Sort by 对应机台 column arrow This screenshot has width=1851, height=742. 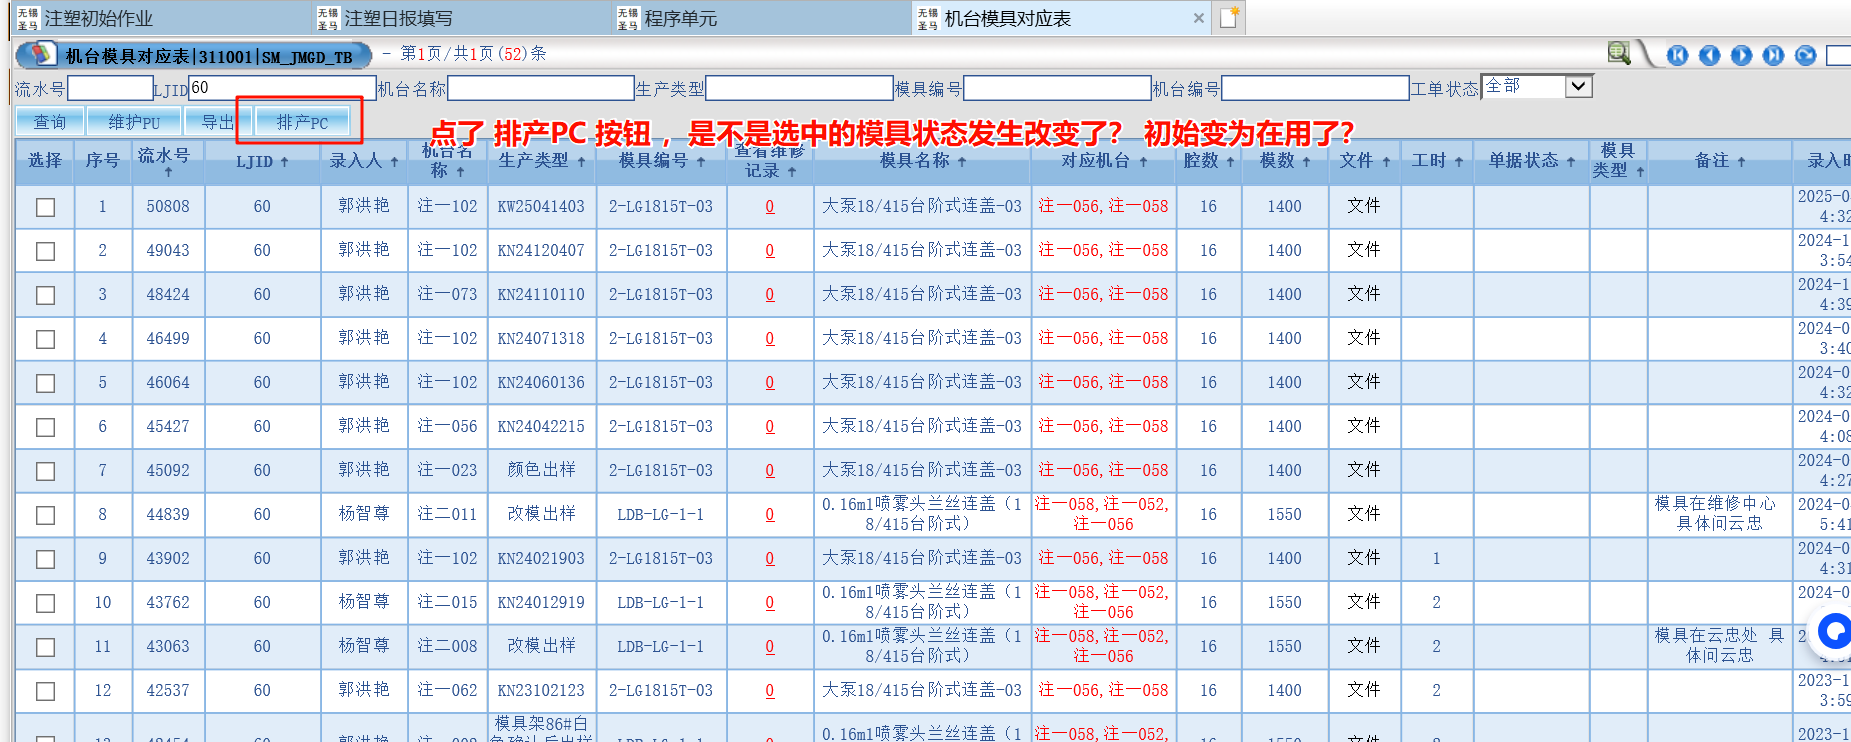coord(1143,161)
